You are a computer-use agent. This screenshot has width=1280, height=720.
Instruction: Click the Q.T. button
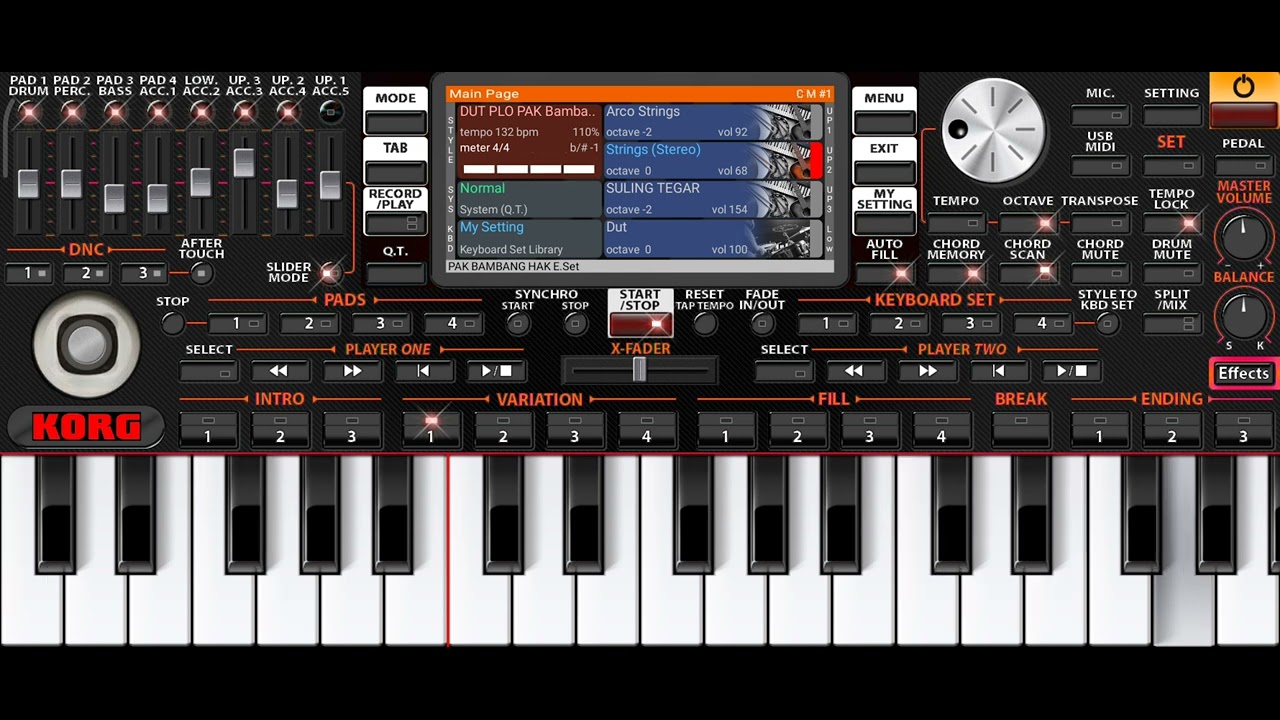coord(396,272)
